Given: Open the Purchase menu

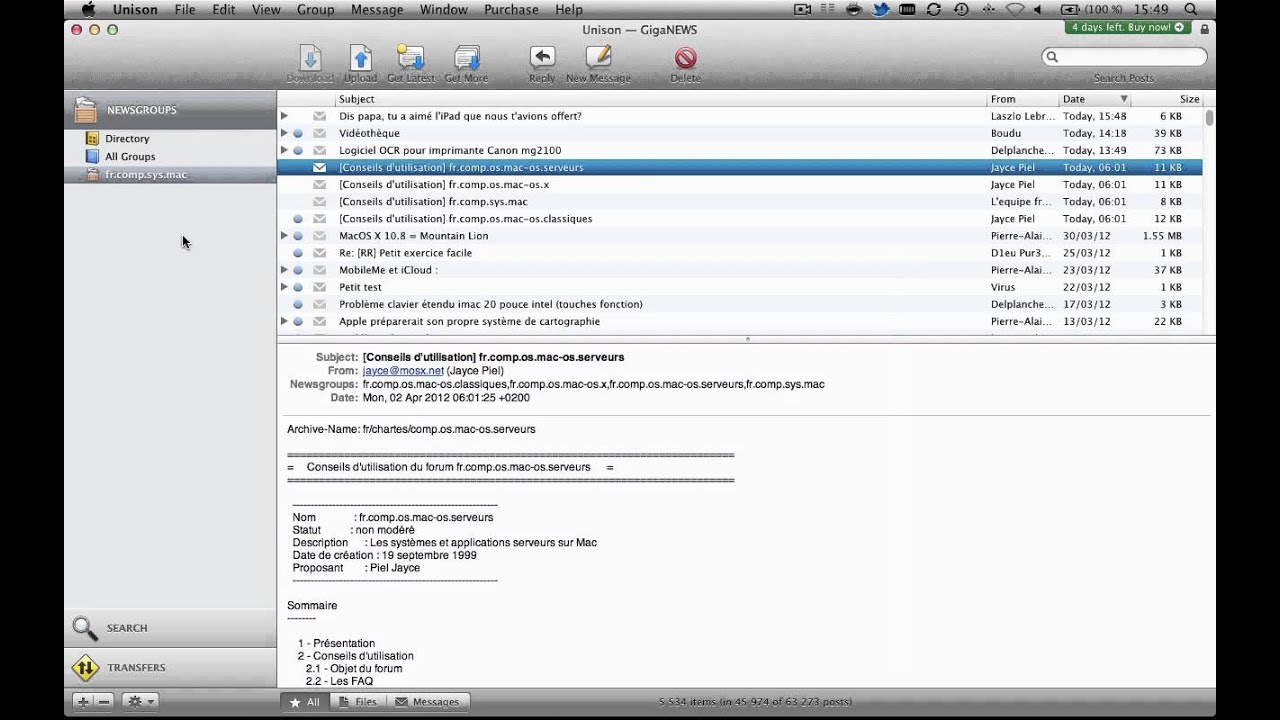Looking at the screenshot, I should (511, 9).
